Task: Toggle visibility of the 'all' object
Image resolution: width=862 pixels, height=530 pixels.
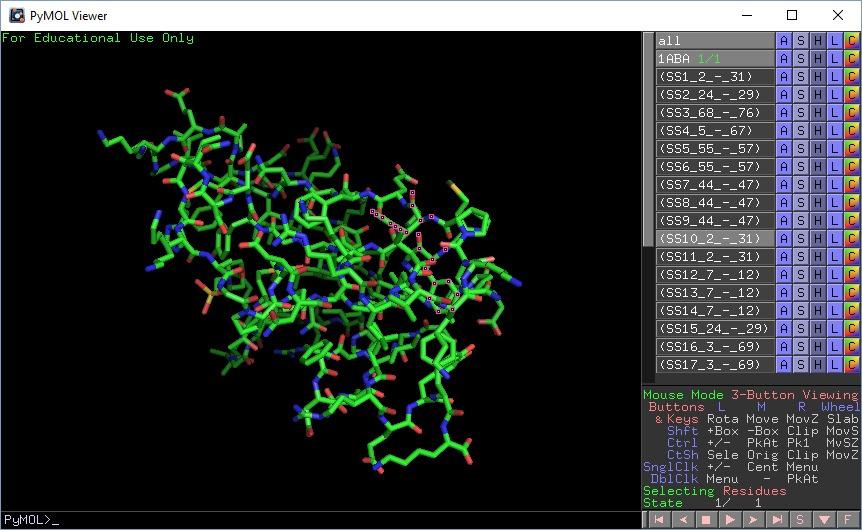Action: (x=715, y=41)
